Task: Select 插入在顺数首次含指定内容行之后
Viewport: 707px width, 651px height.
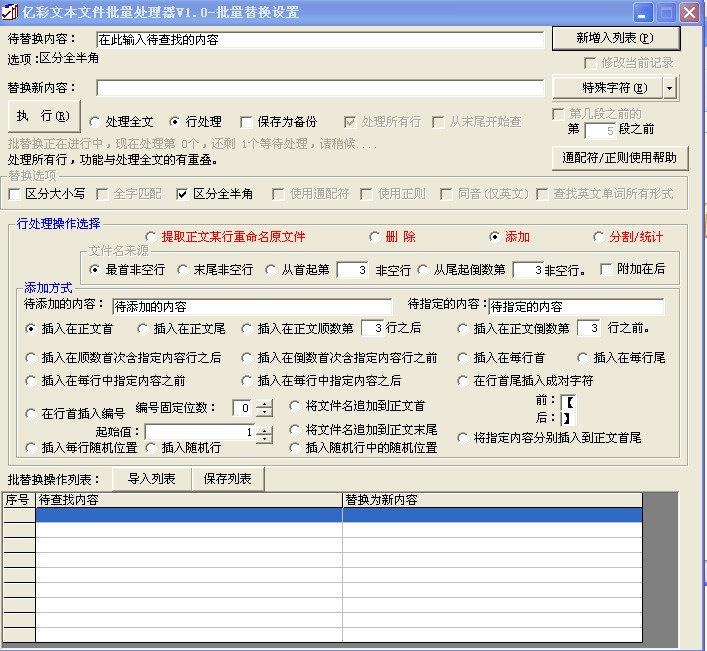Action: 124,358
